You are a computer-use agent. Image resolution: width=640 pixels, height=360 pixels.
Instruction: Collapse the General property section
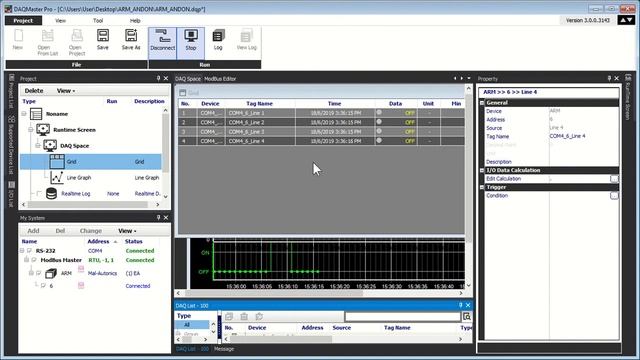(x=482, y=103)
